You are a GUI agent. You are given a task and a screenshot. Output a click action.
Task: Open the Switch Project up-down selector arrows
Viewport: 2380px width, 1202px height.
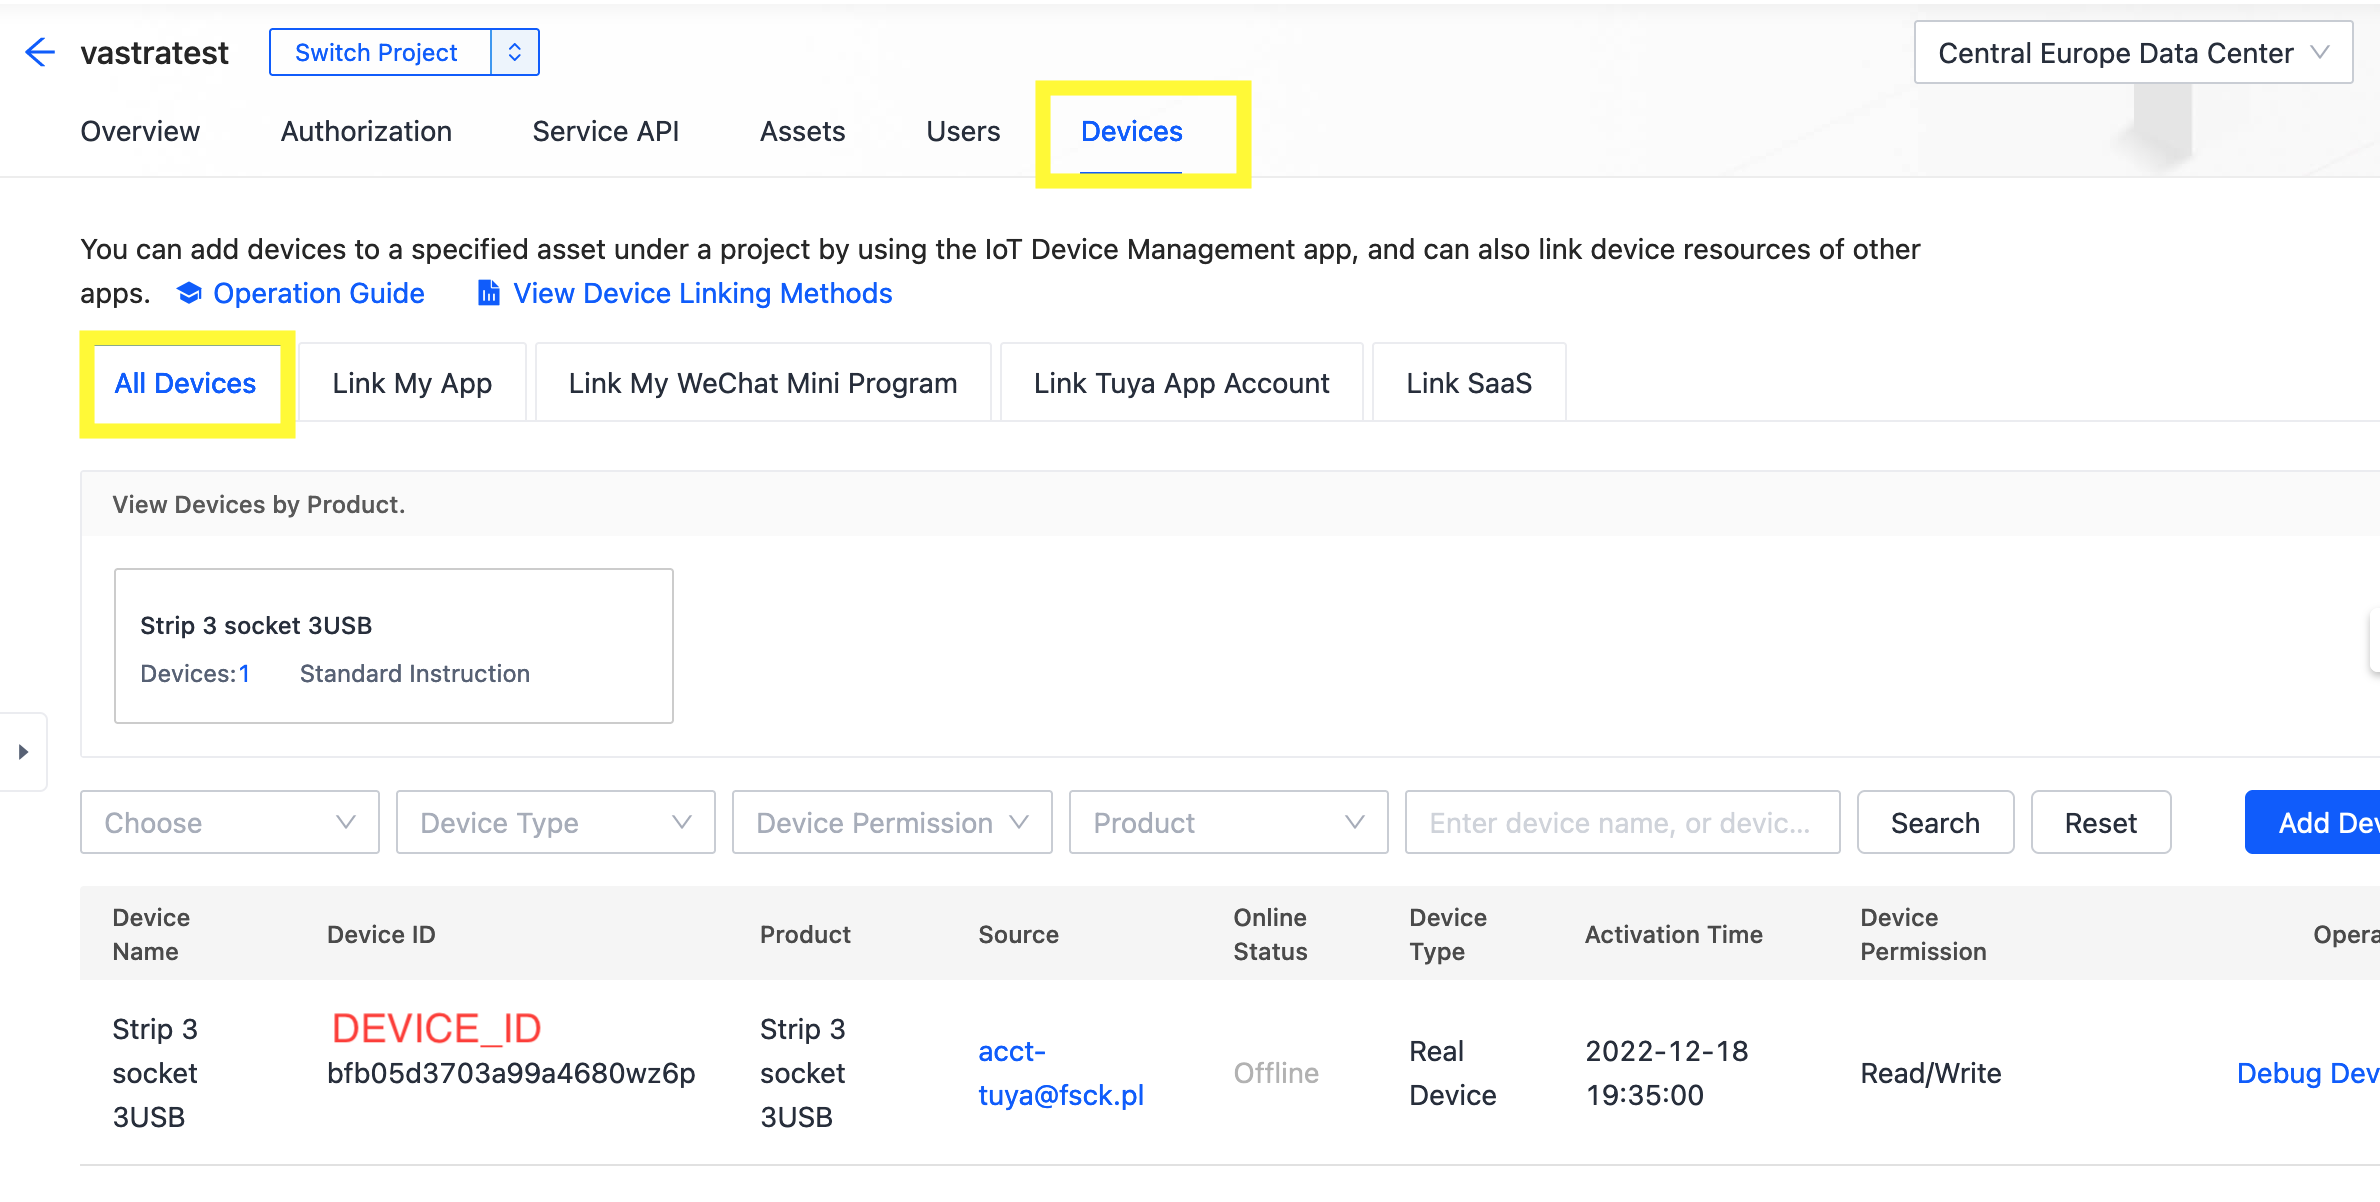coord(515,52)
